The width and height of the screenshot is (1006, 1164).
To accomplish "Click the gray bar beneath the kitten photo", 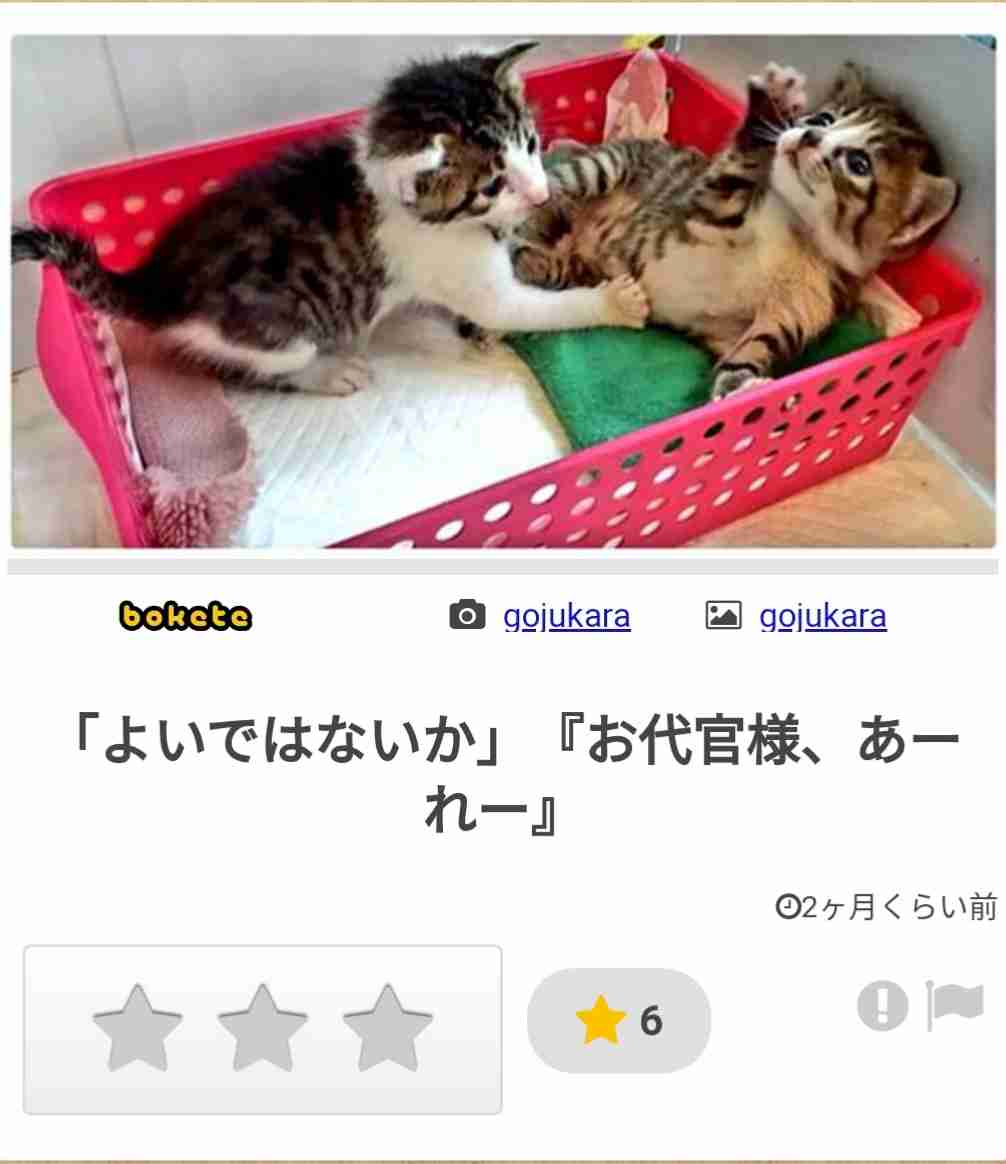I will pos(503,567).
